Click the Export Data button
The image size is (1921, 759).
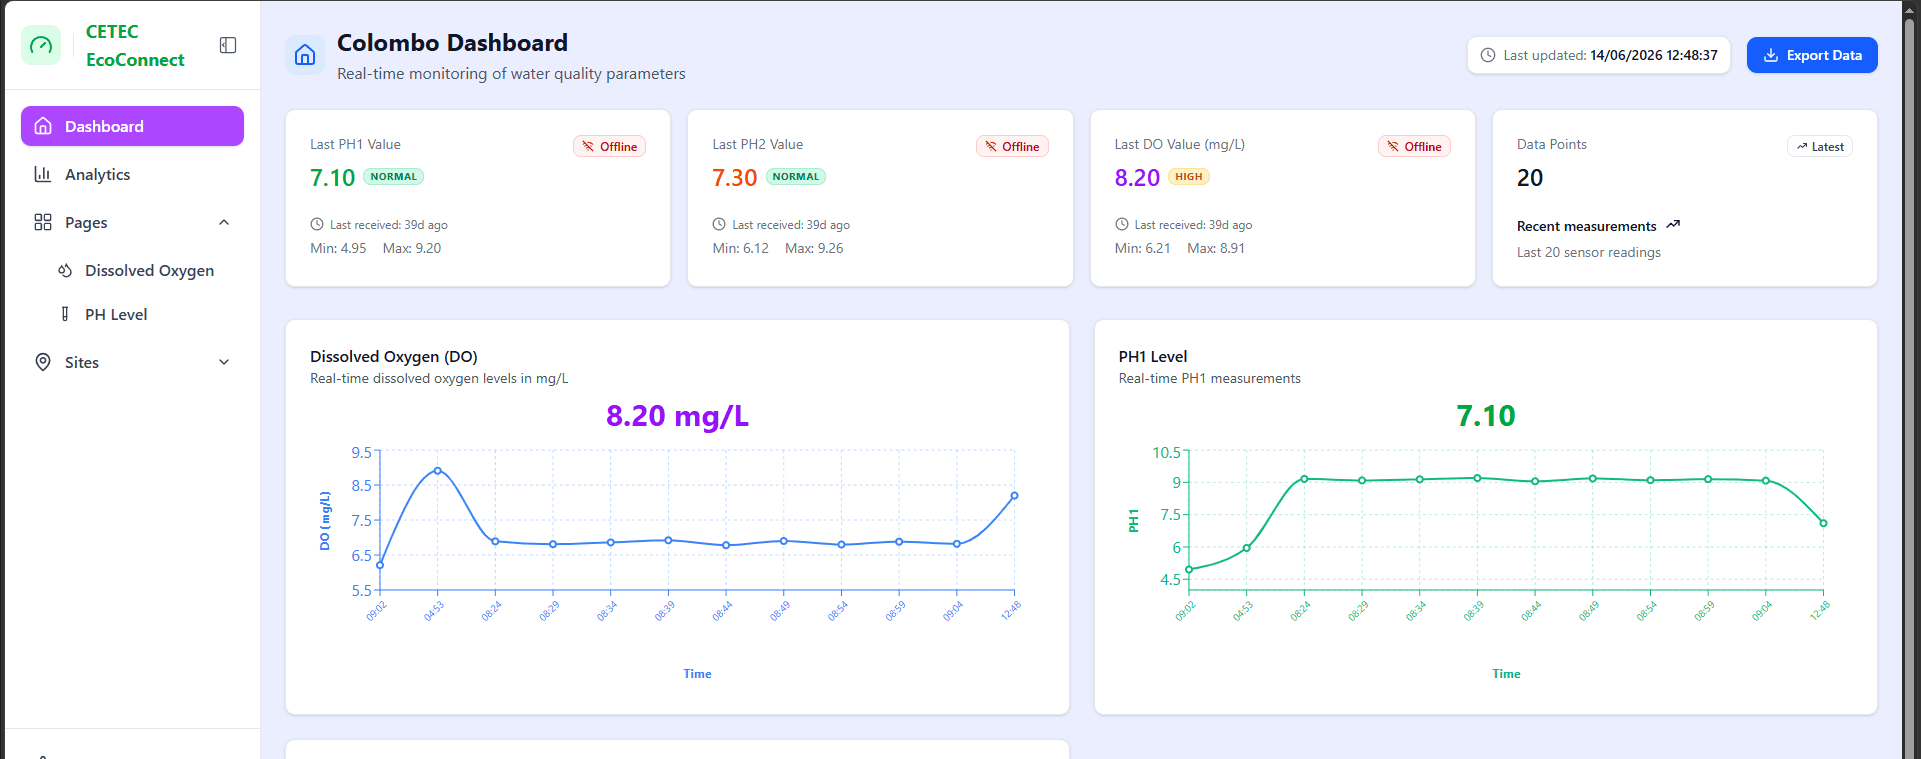[x=1812, y=55]
